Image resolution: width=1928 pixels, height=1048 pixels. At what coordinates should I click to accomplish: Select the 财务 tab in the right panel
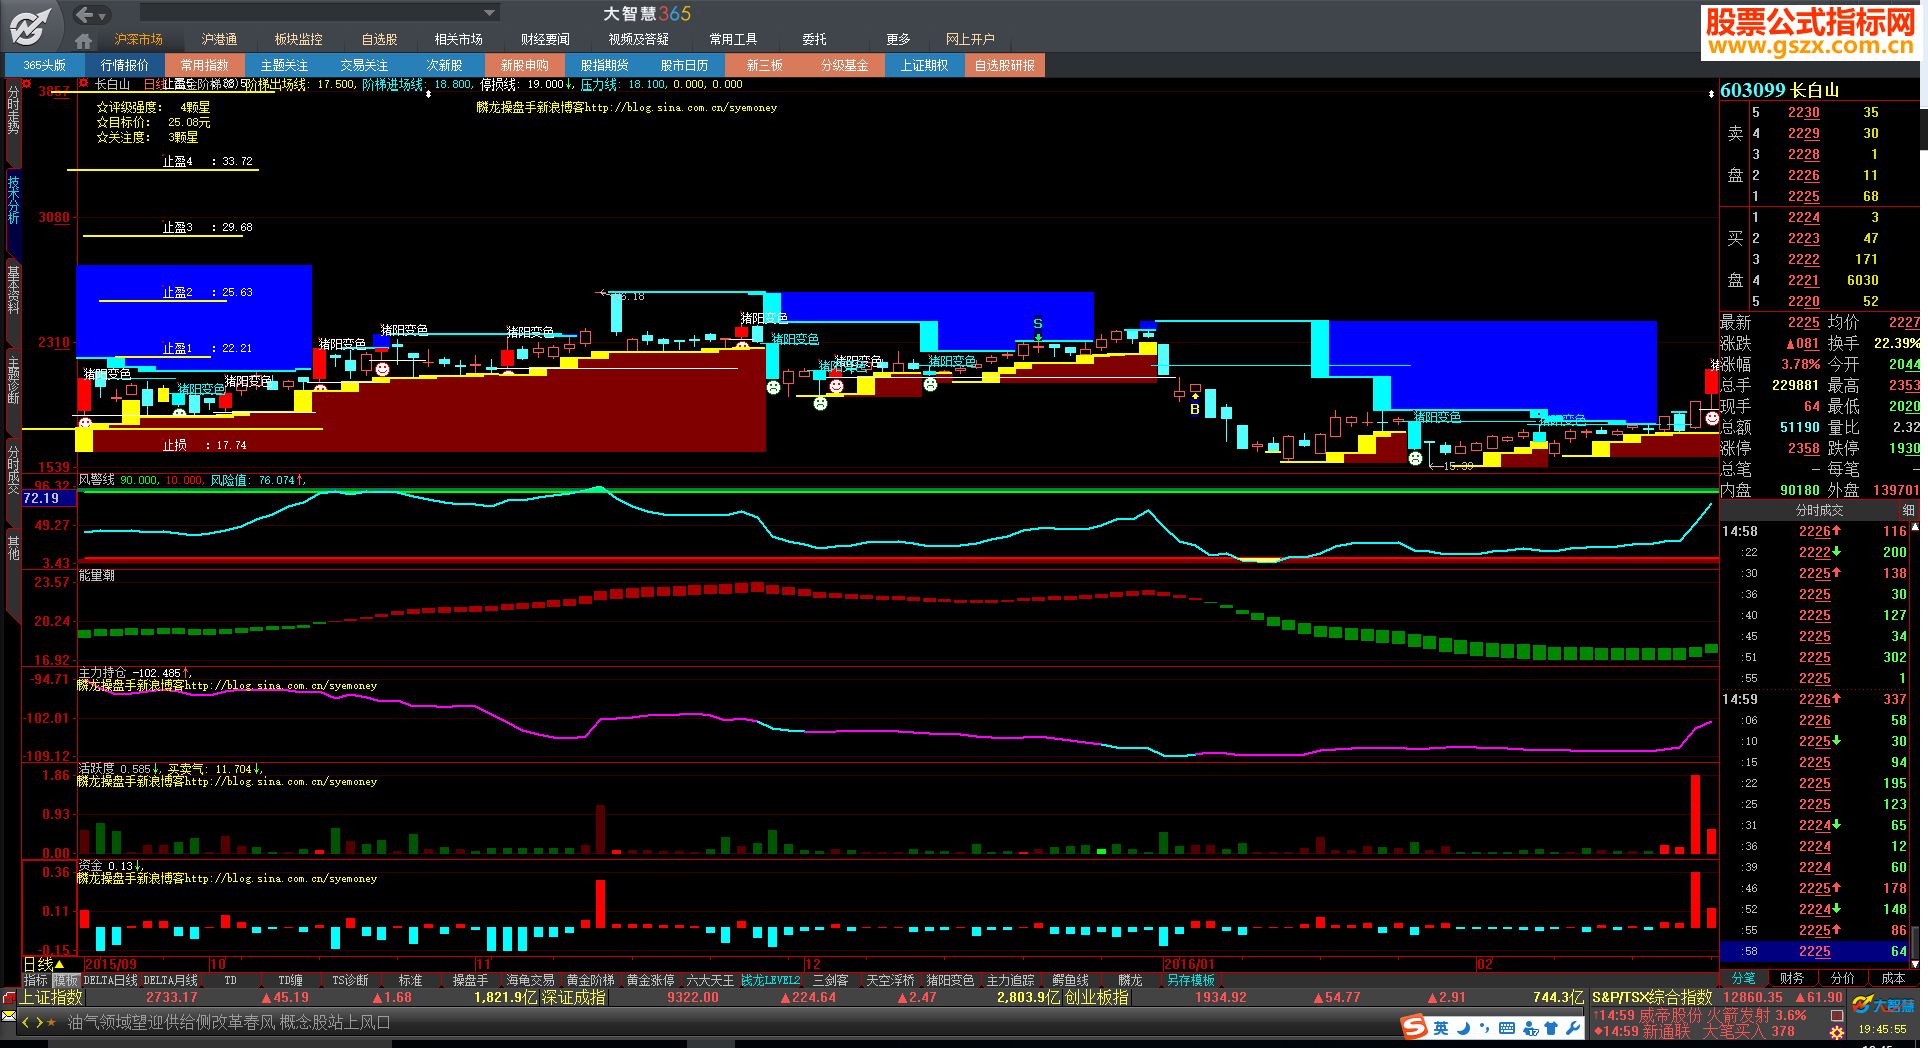point(1791,978)
